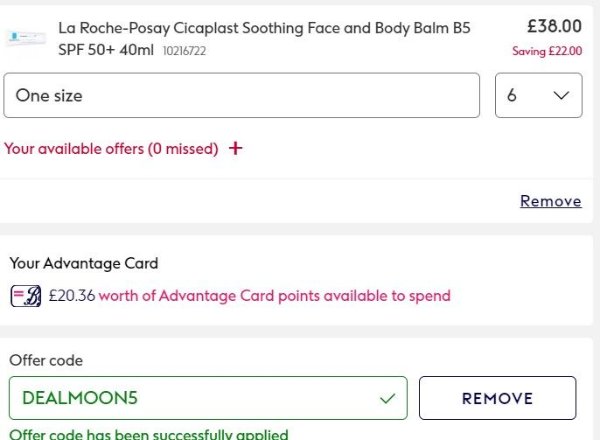Click the Offer code label
600x440 pixels.
click(46, 360)
